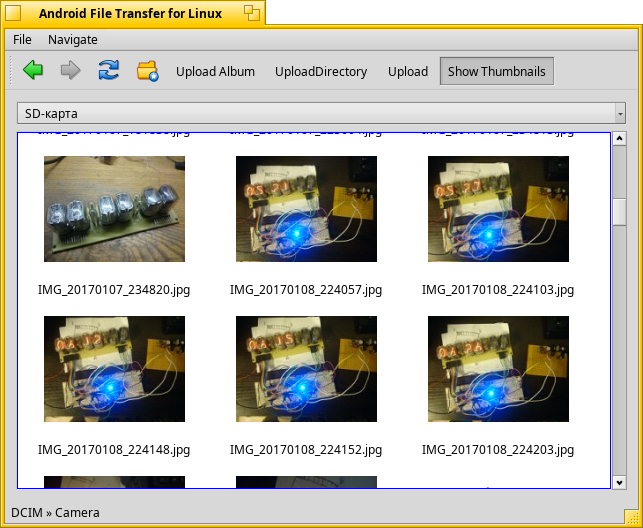
Task: Click the window resize corner grip
Action: [632, 517]
